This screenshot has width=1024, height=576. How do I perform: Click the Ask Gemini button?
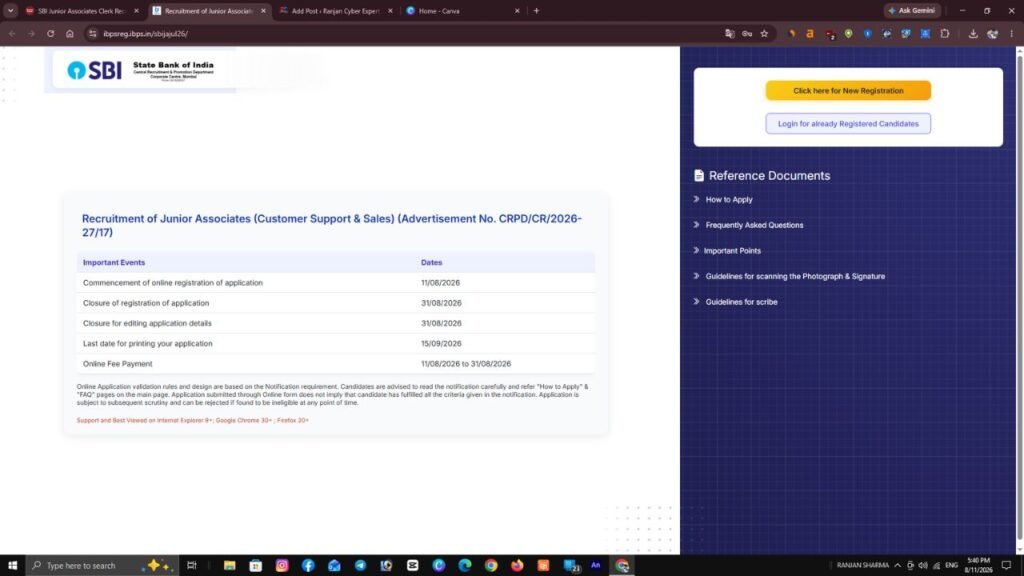[912, 10]
